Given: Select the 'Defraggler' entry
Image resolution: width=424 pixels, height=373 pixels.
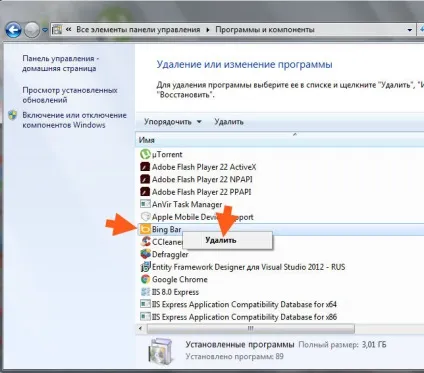Looking at the screenshot, I should (x=170, y=254).
